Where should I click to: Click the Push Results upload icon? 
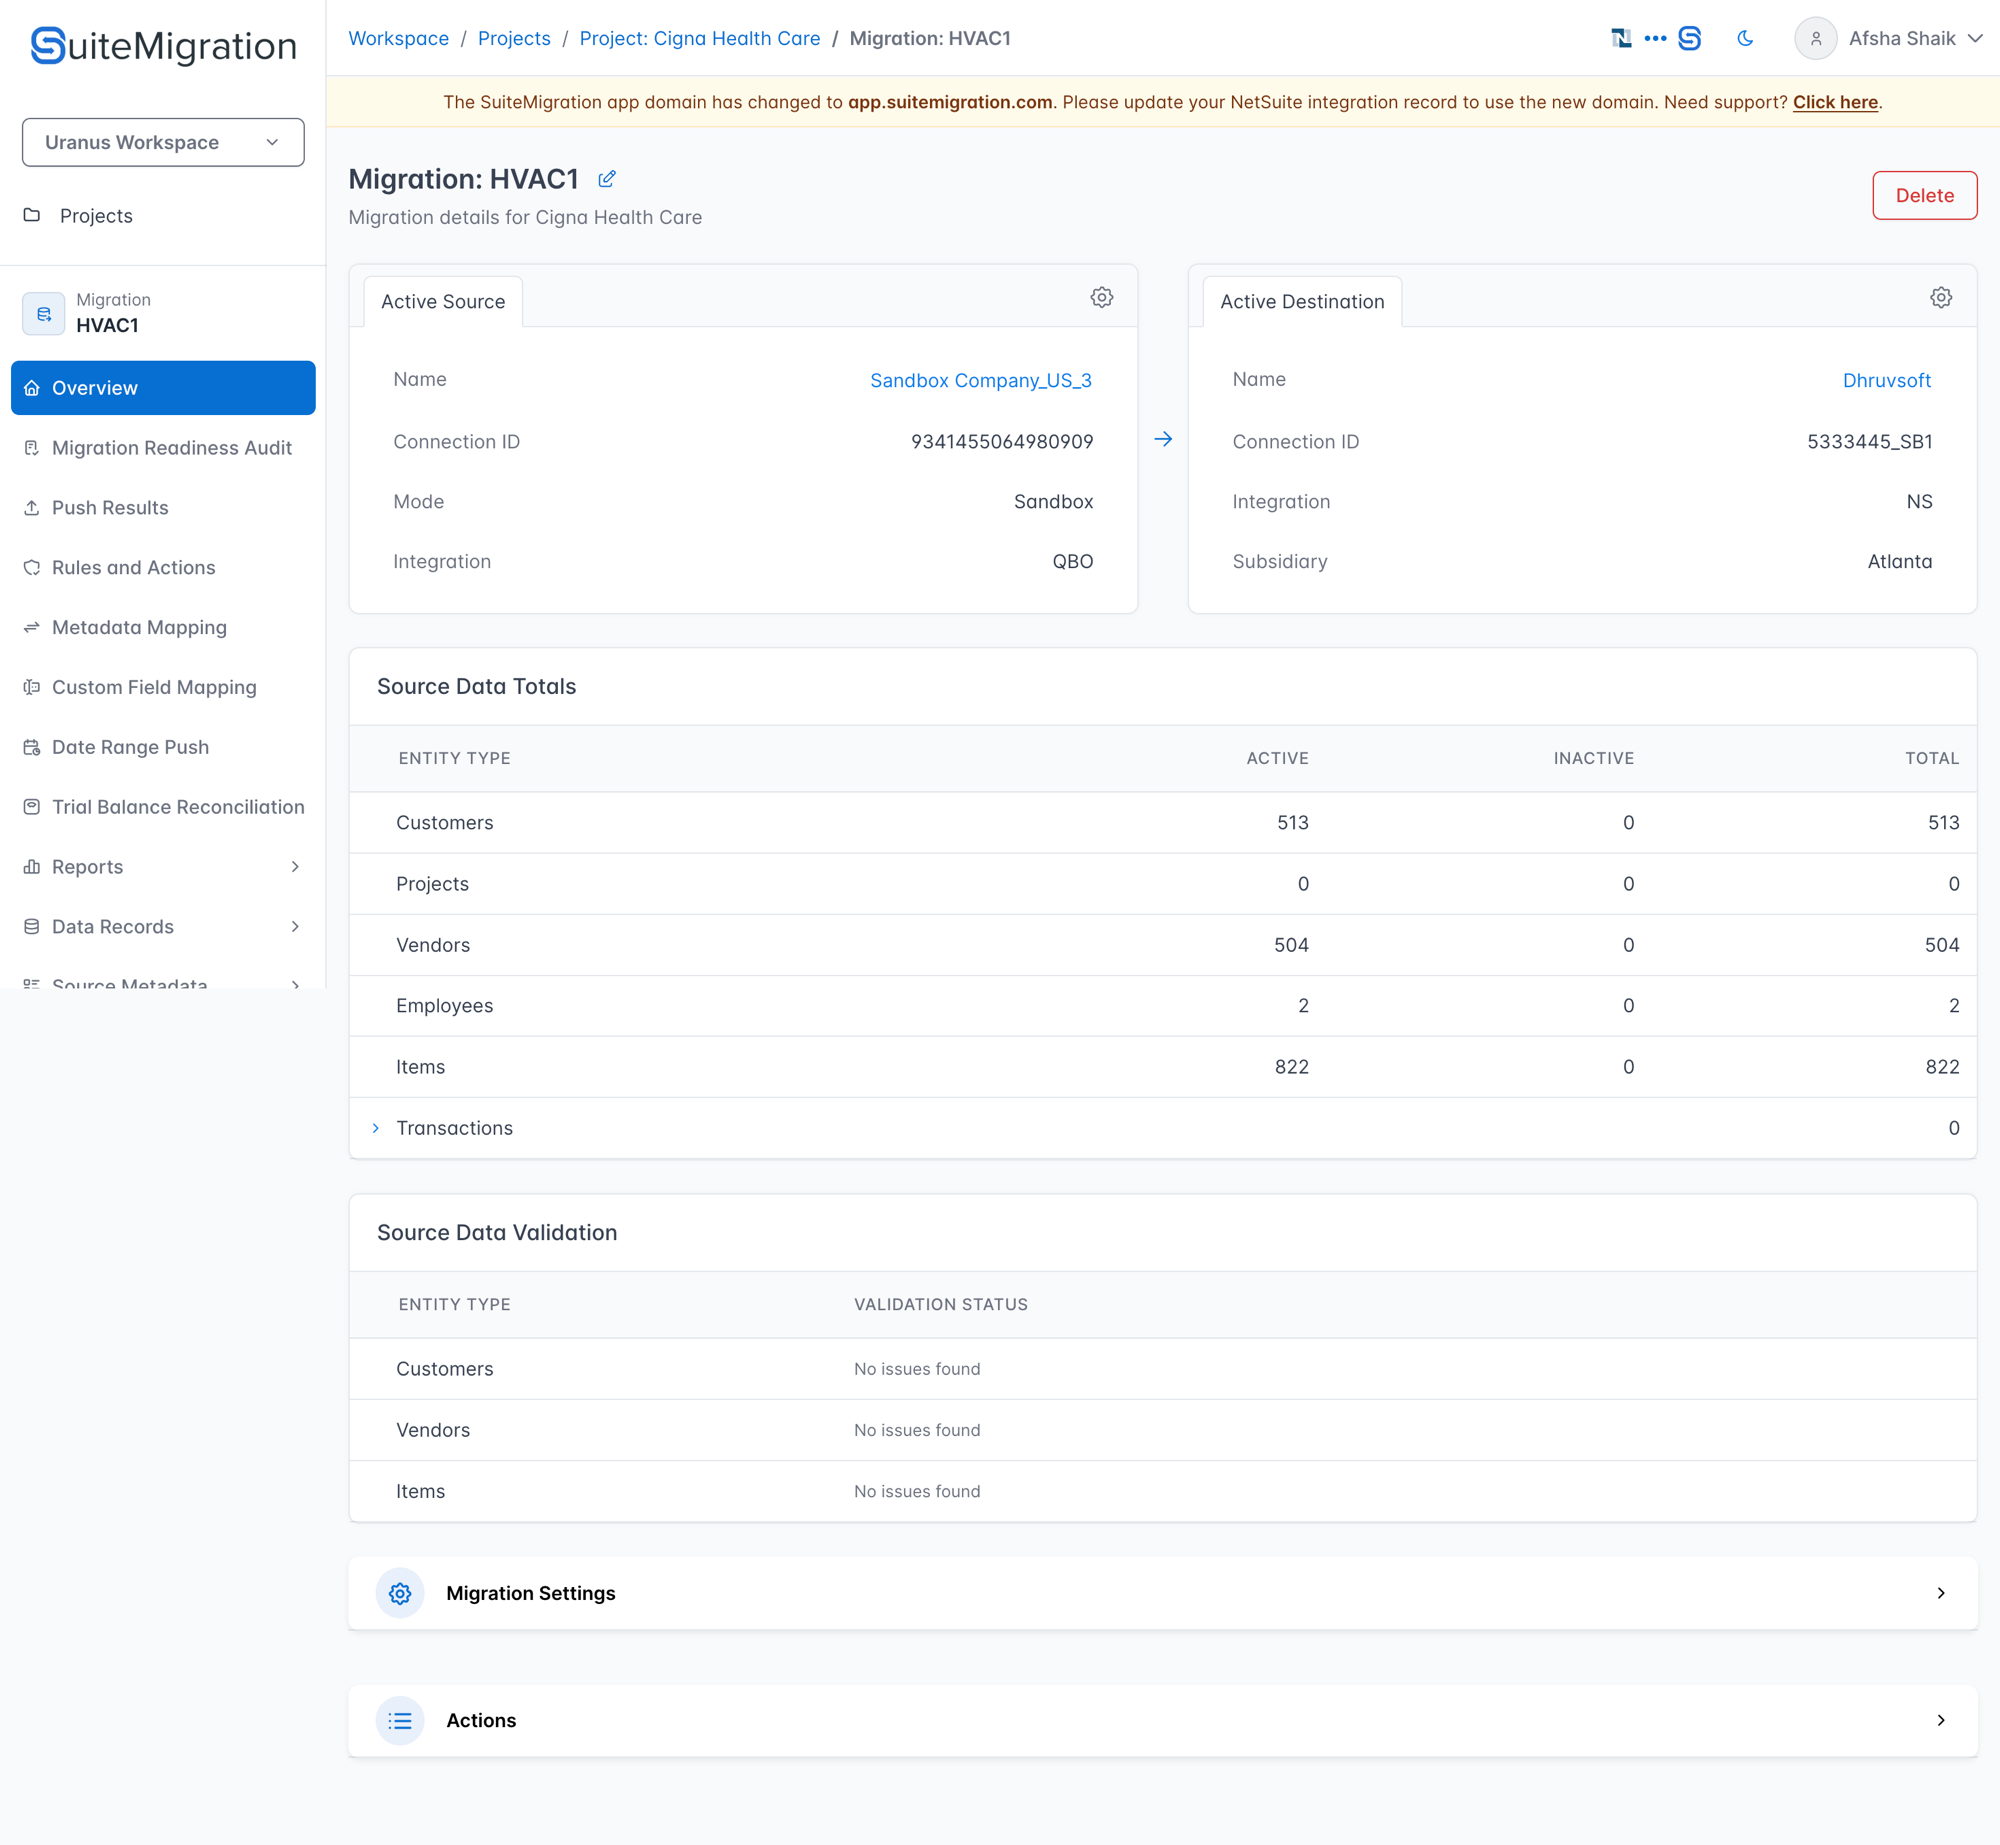pyautogui.click(x=32, y=508)
